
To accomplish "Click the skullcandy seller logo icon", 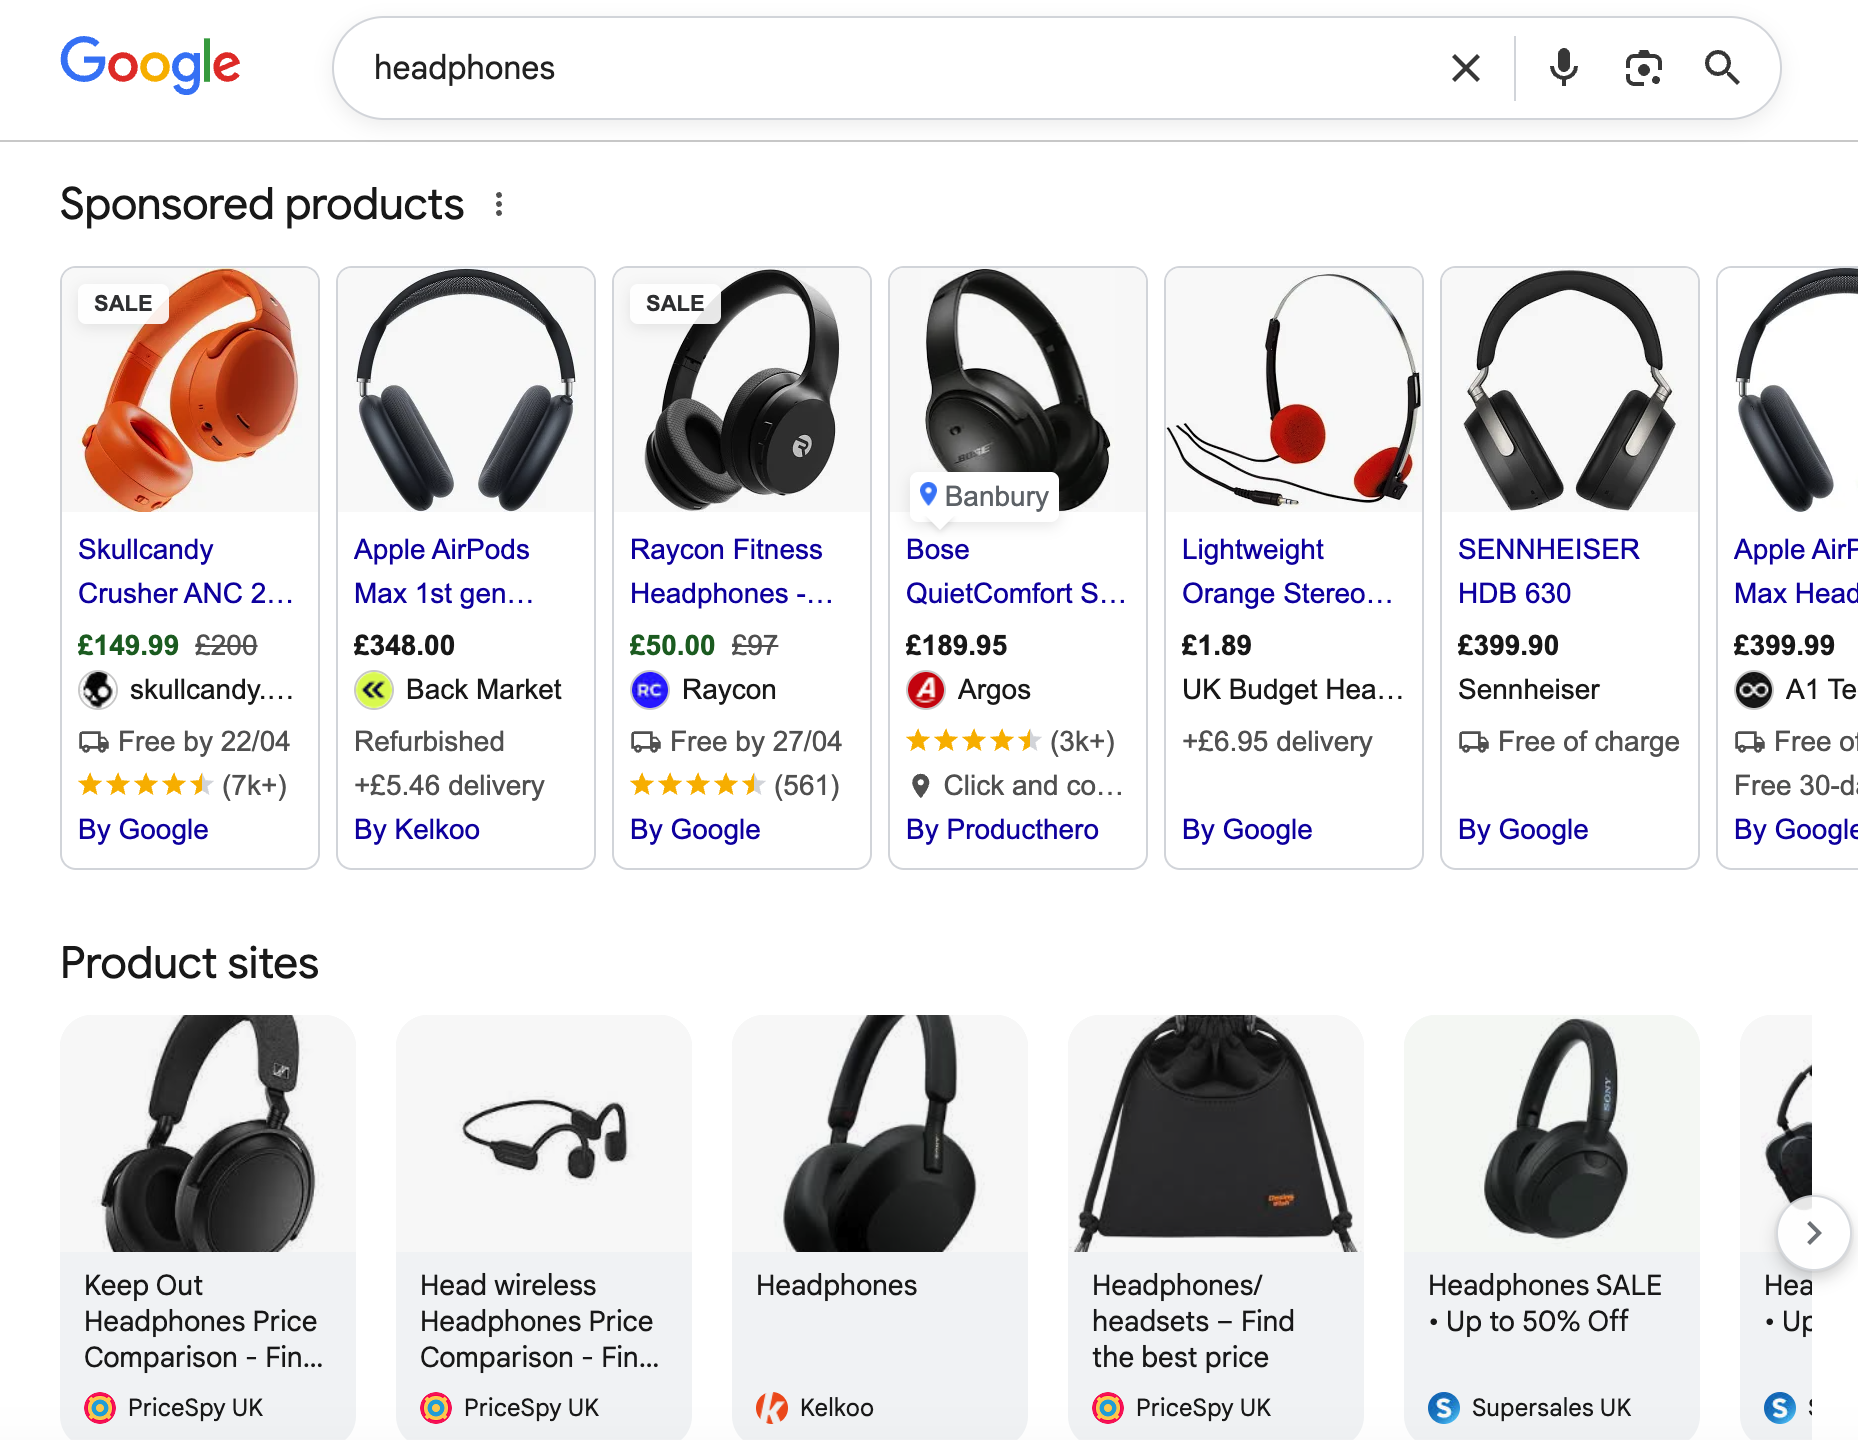I will point(97,690).
